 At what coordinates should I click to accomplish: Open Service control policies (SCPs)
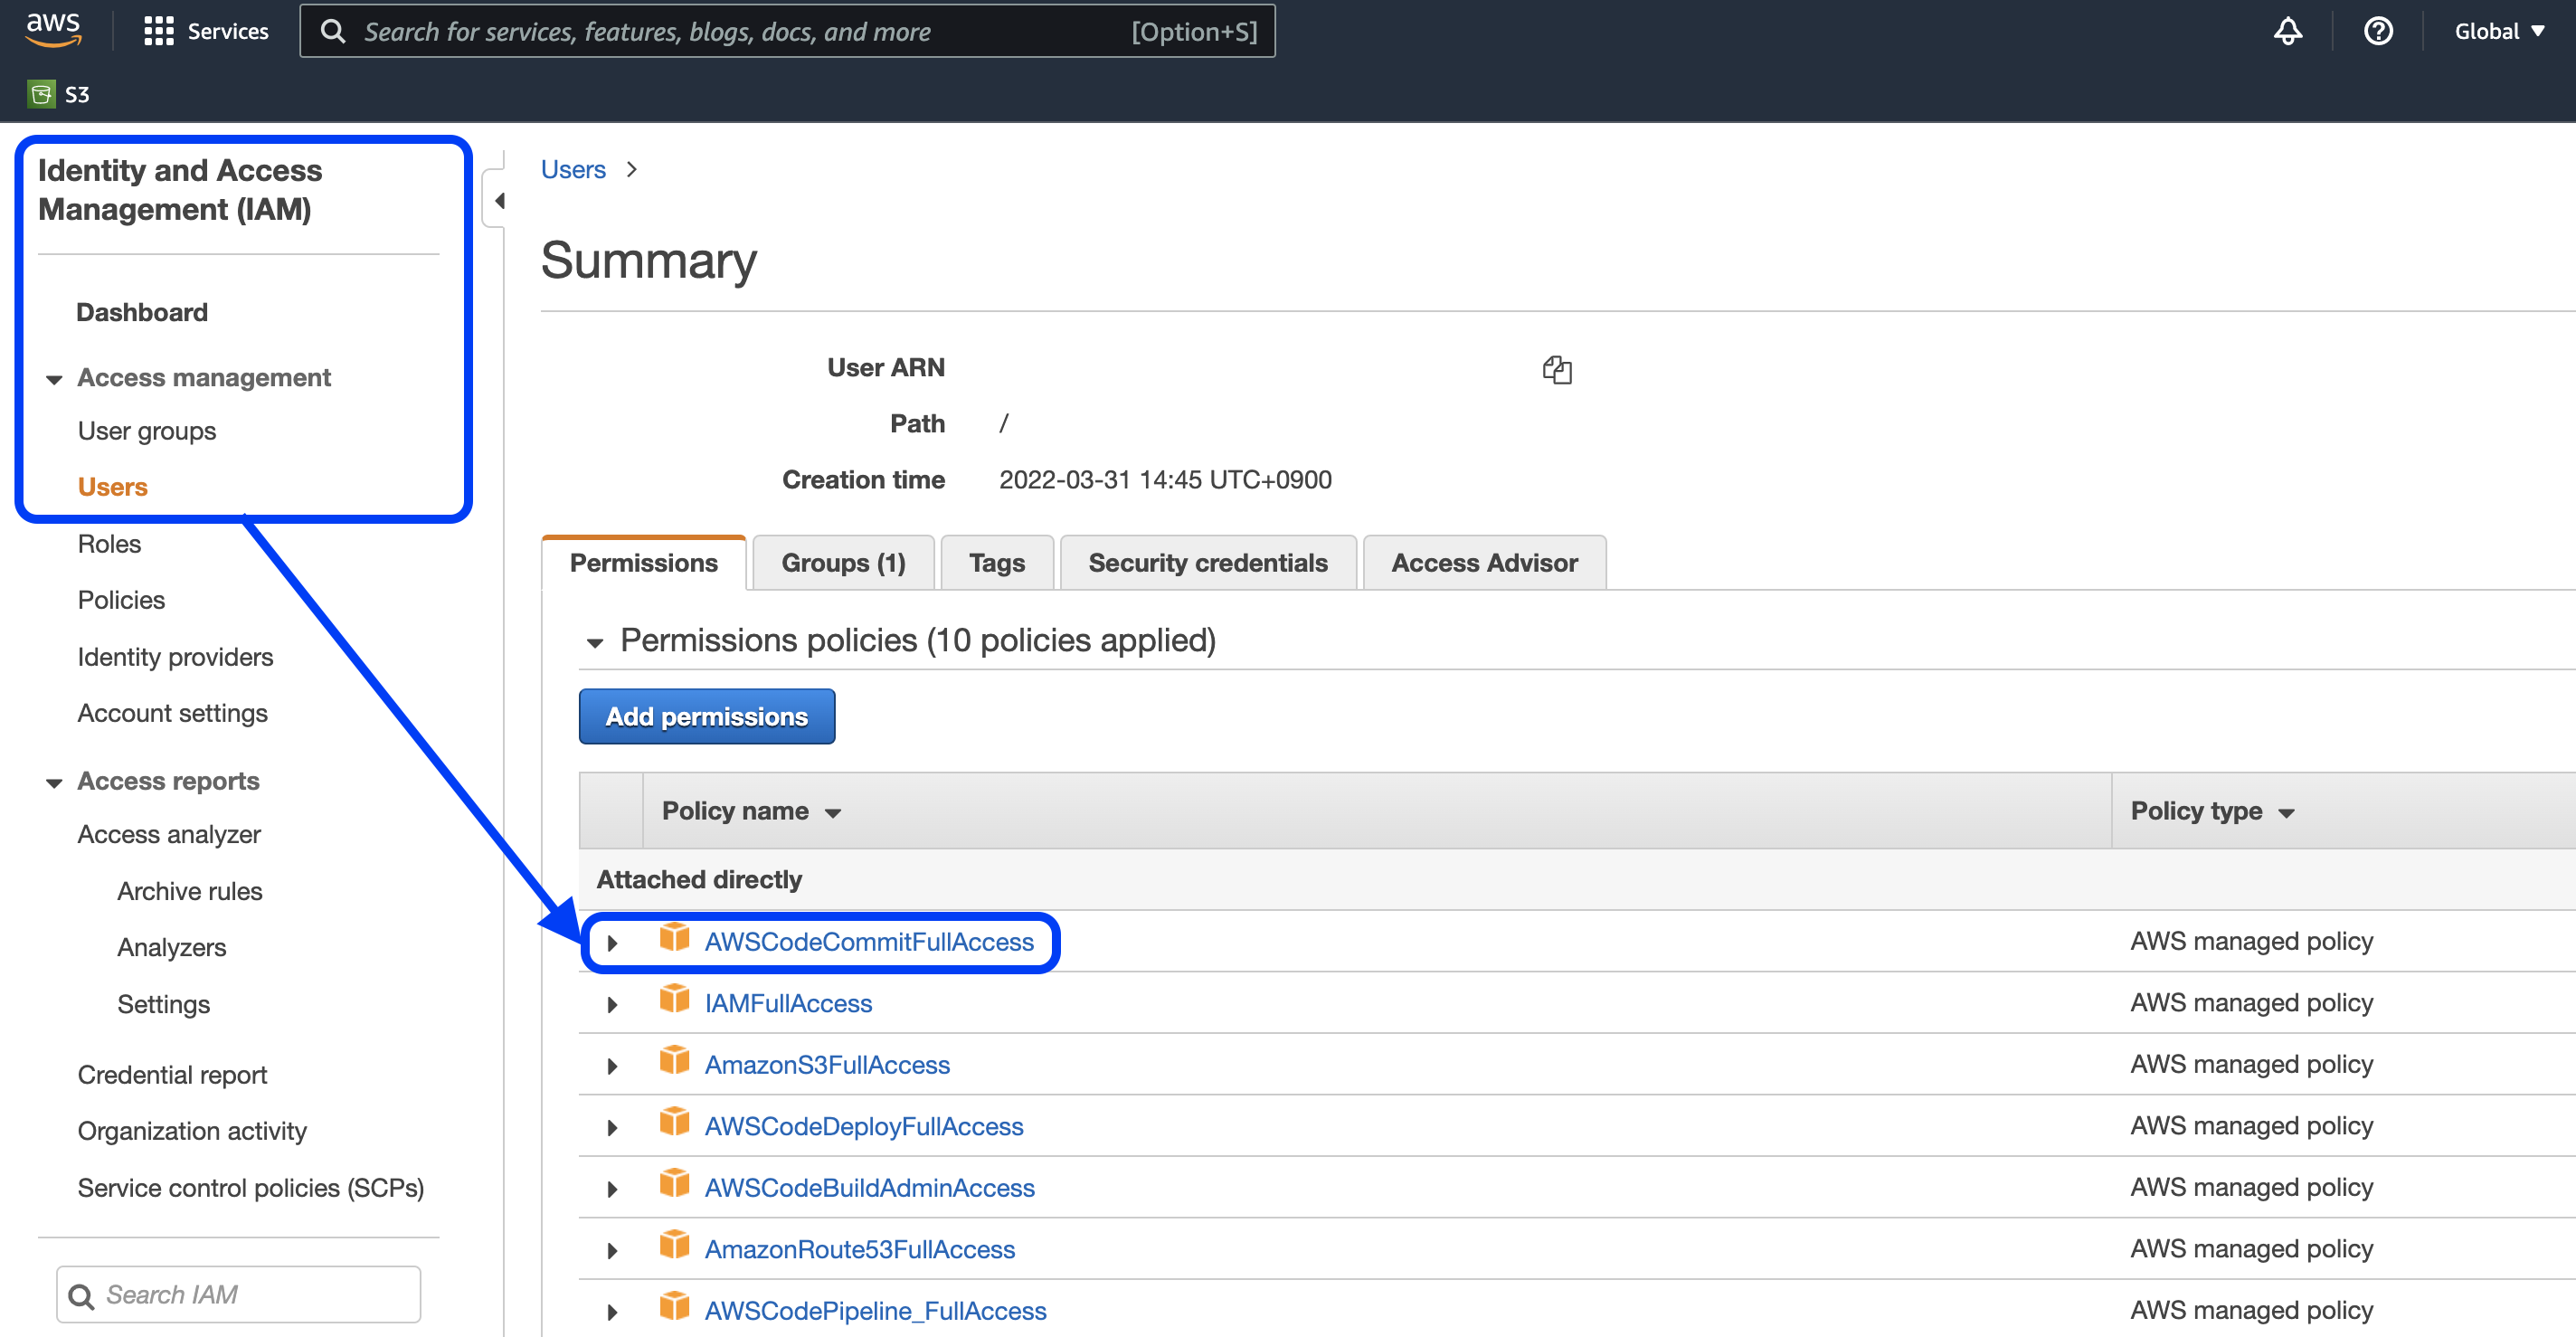tap(251, 1188)
